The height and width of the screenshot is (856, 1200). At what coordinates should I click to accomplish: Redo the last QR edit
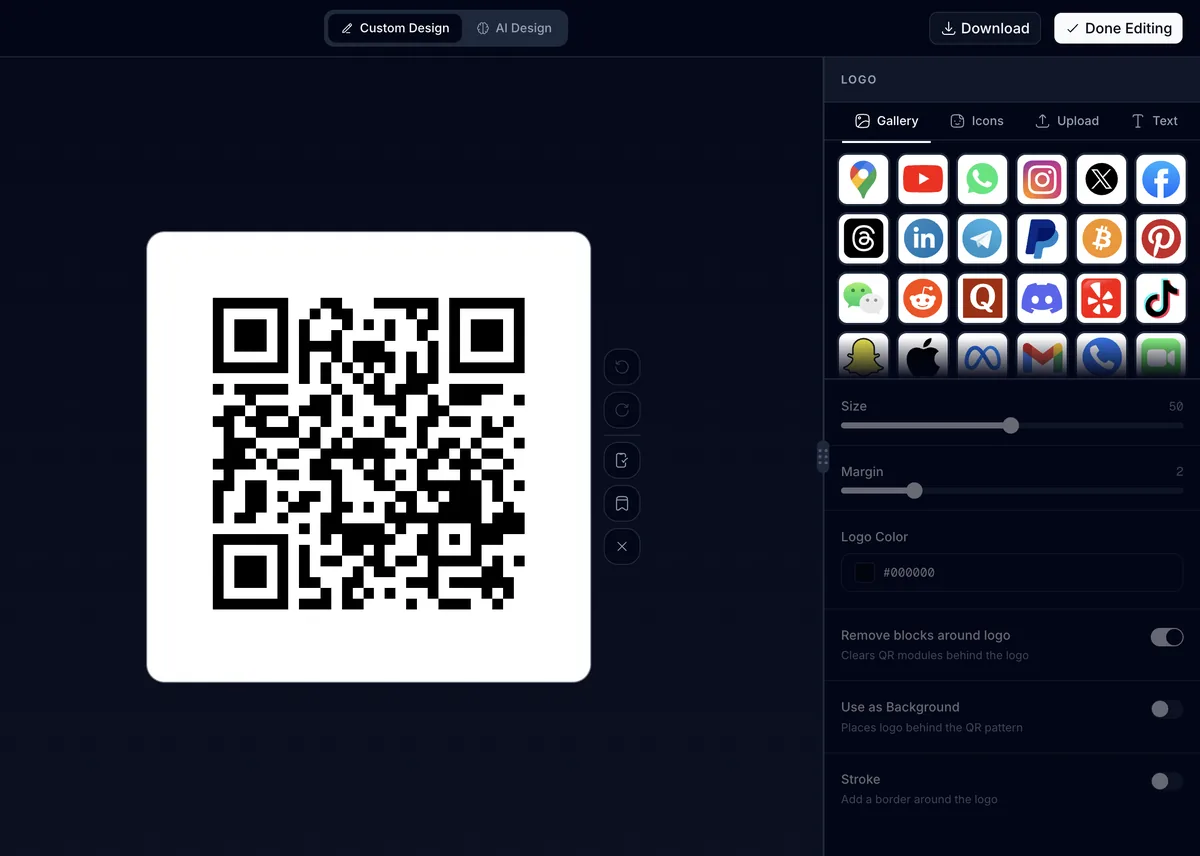(622, 410)
